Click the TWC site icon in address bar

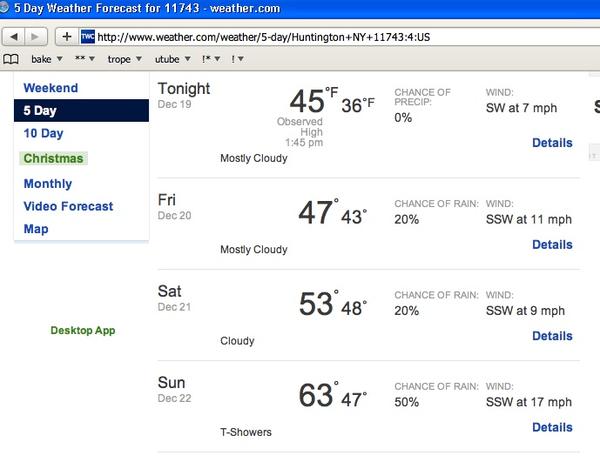88,37
